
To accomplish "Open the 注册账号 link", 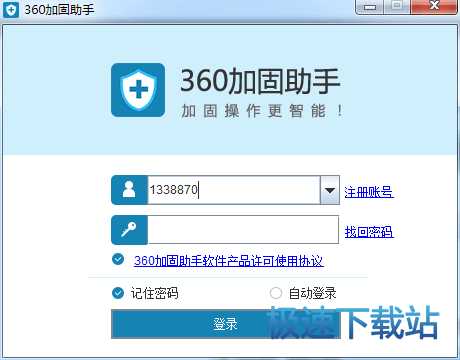I will click(x=369, y=192).
